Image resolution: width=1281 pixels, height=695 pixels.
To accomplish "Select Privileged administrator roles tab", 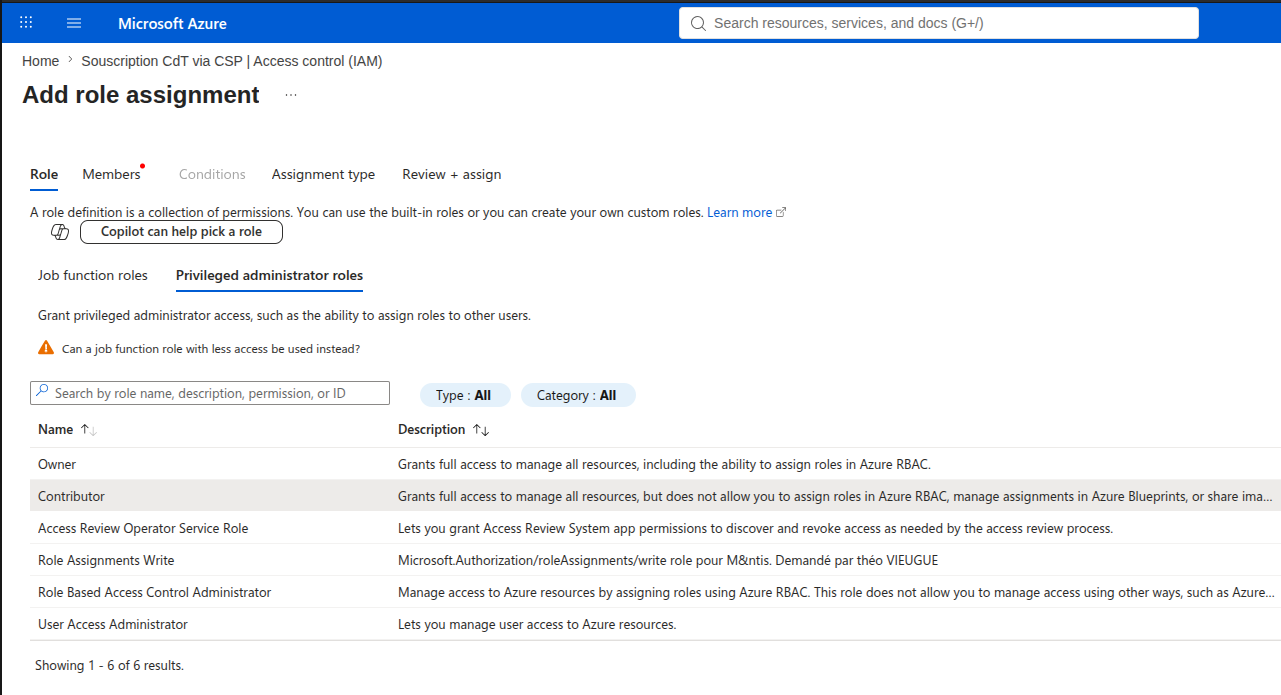I will pos(269,275).
